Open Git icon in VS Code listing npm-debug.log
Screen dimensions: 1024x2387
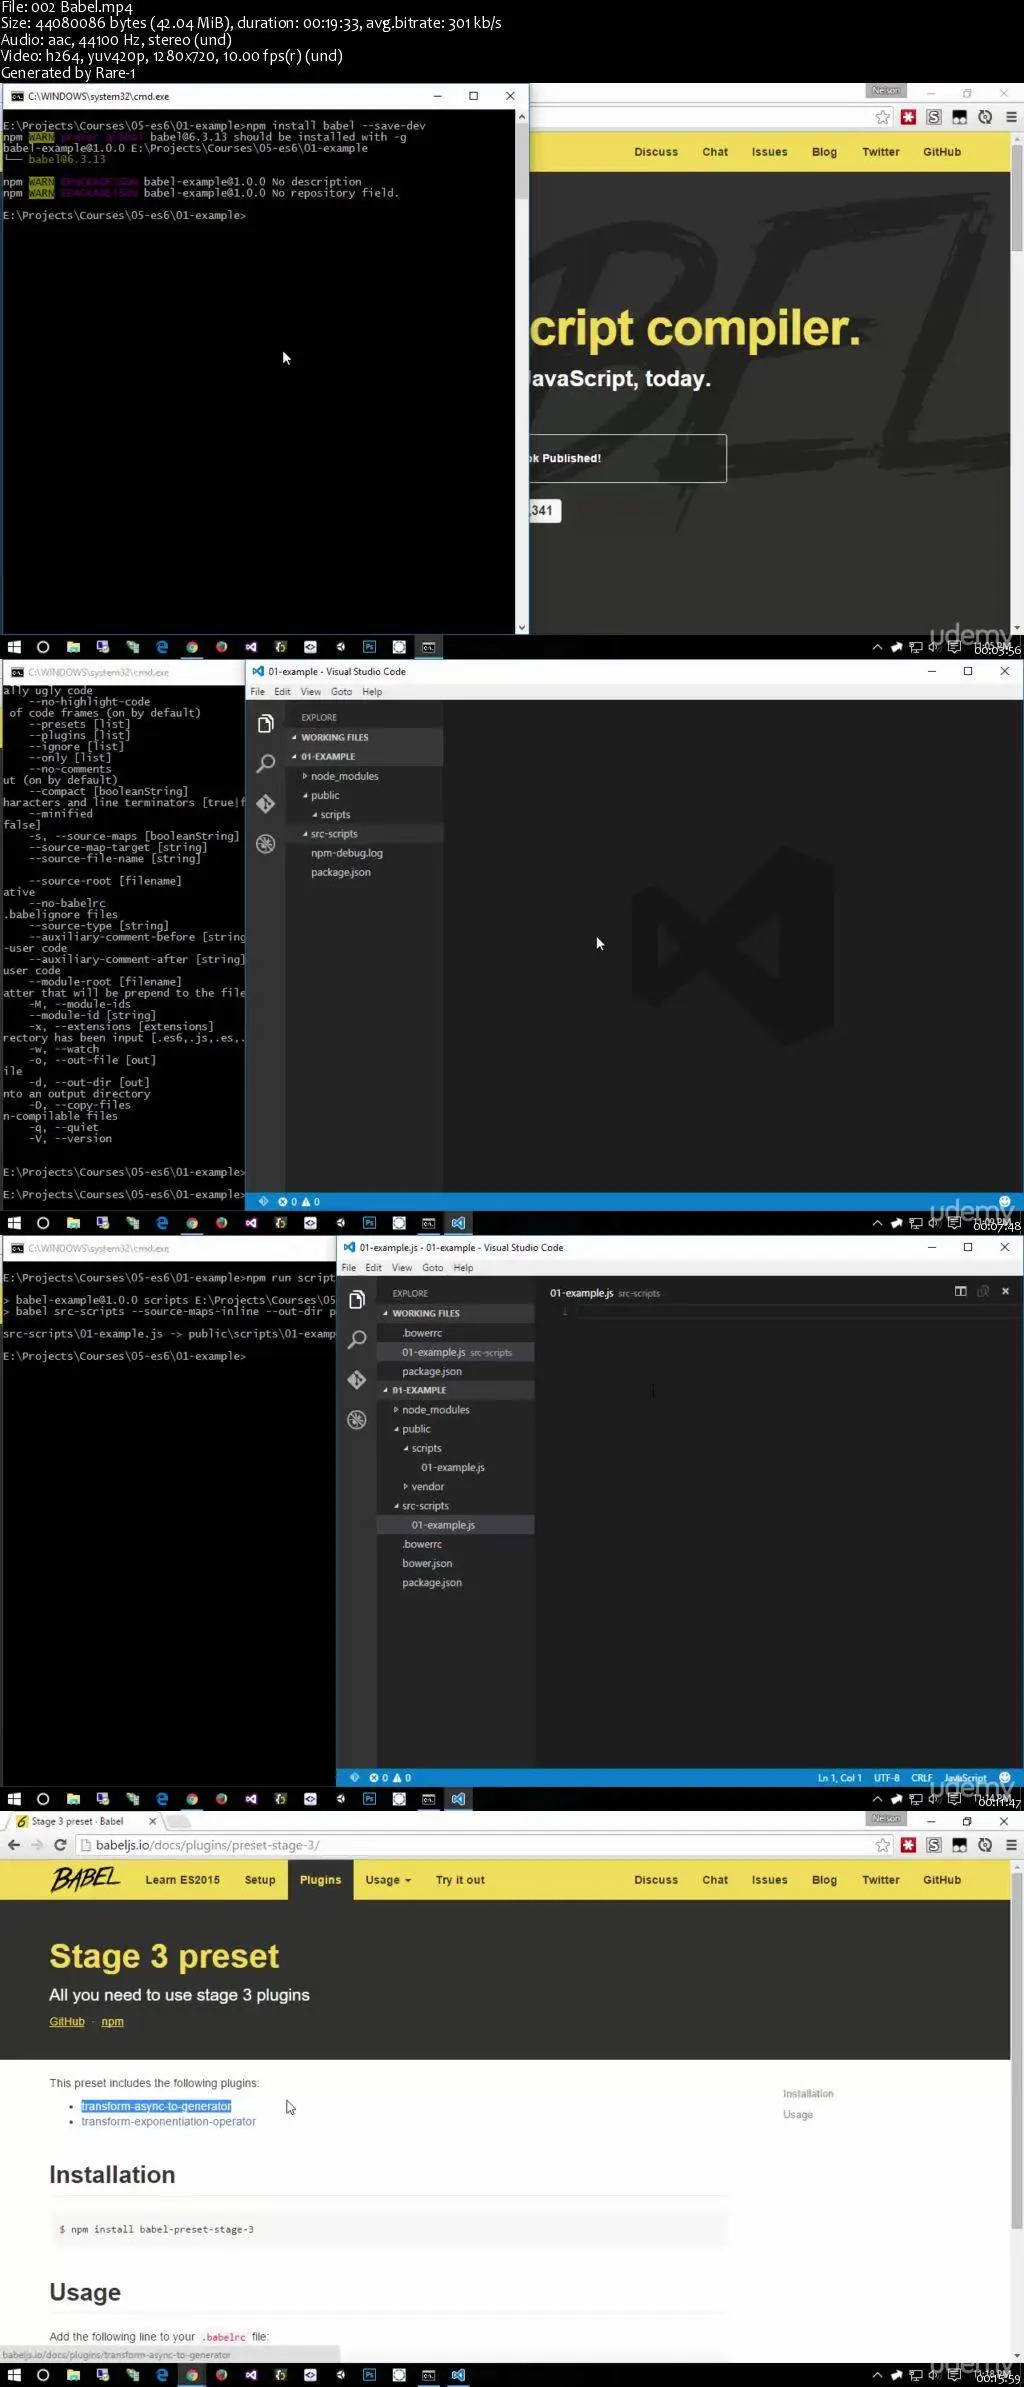(x=266, y=804)
